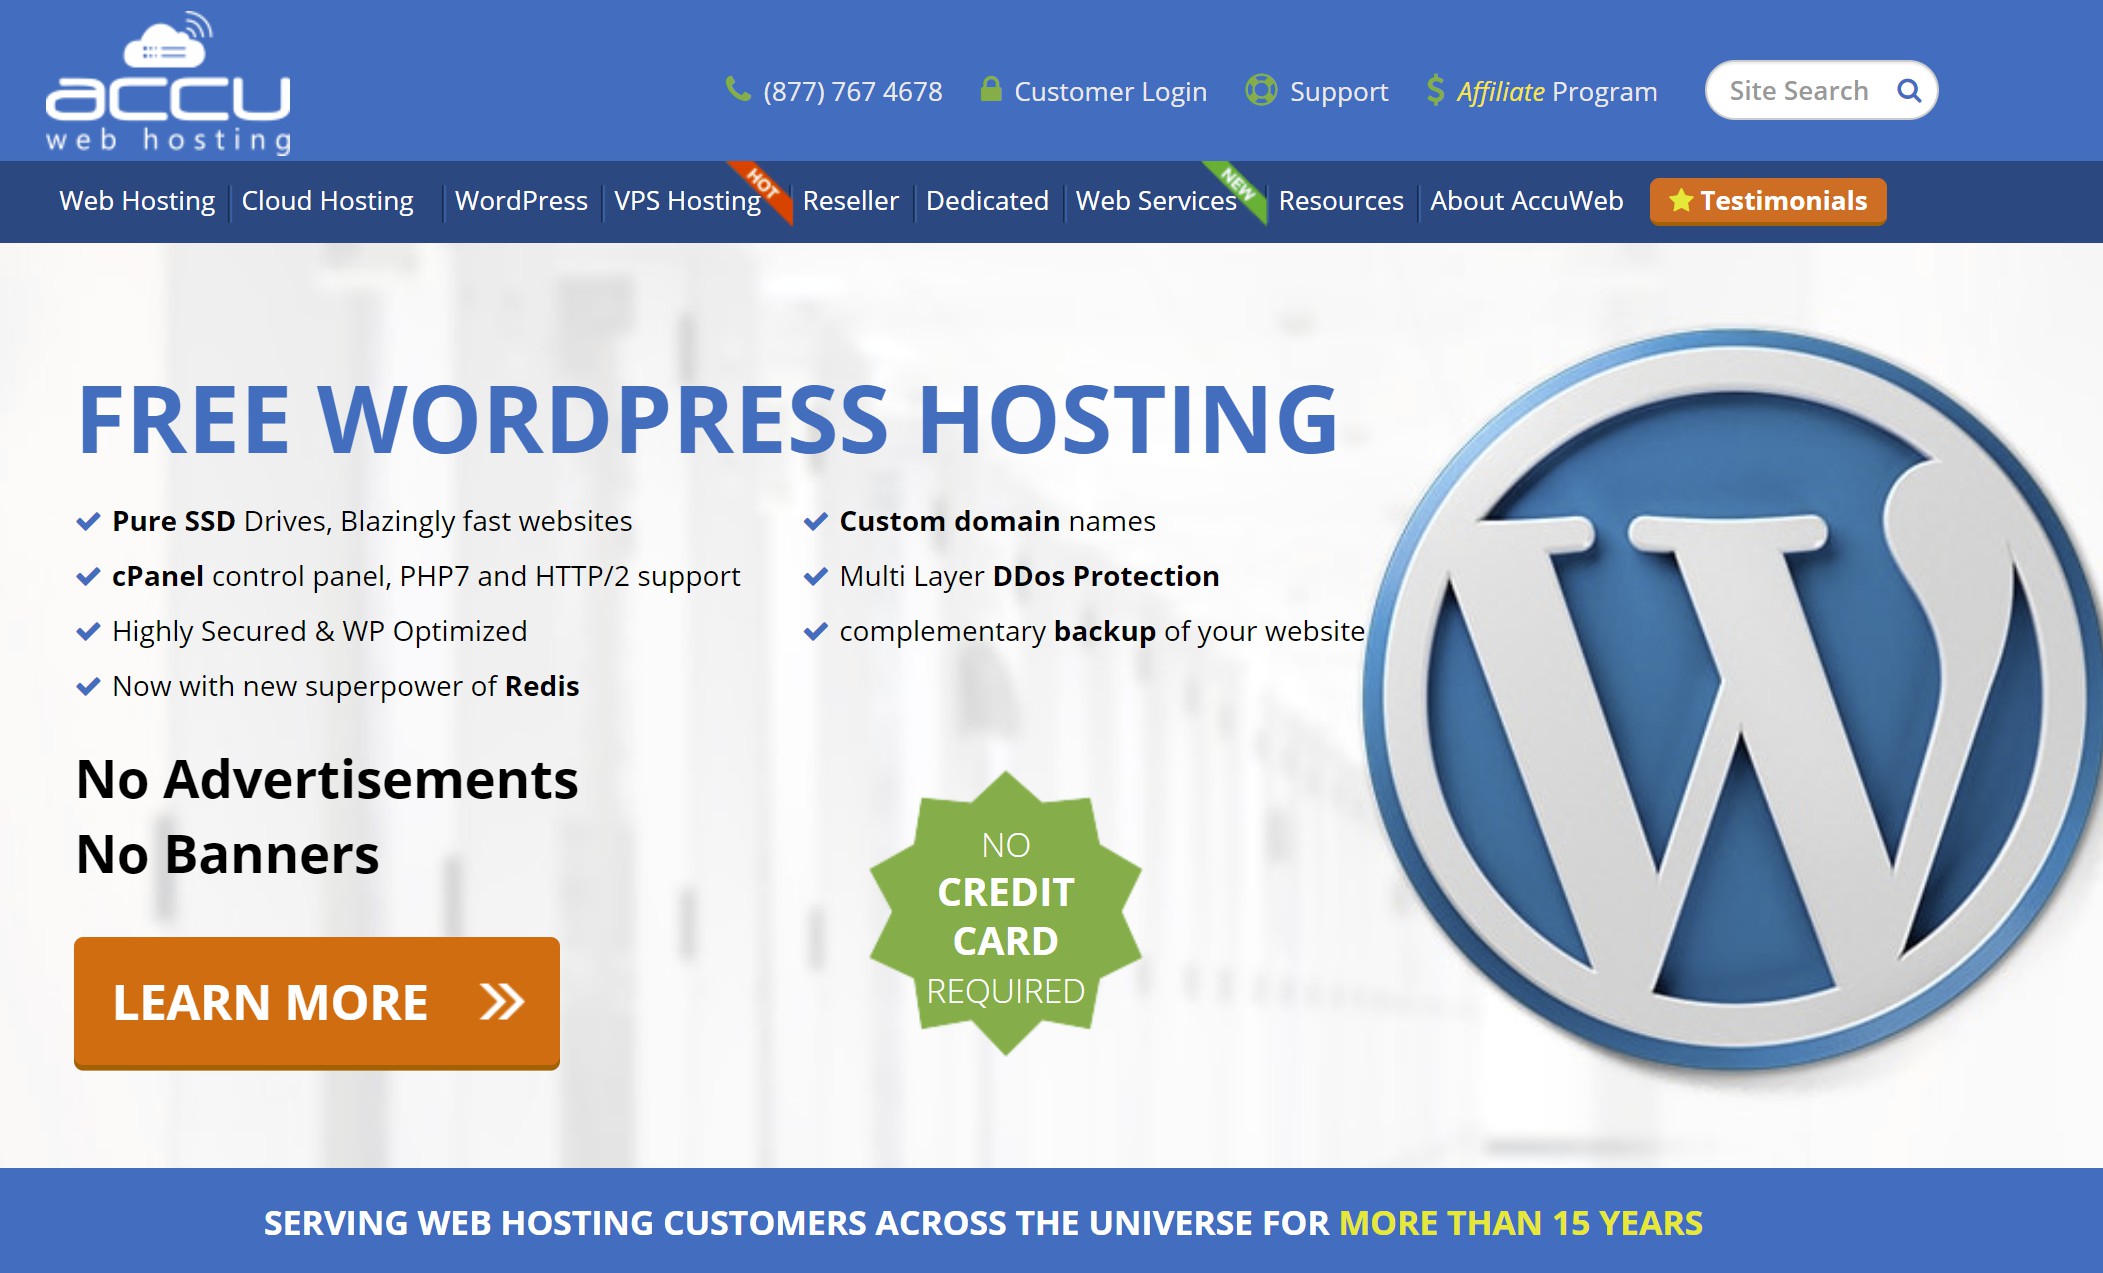The height and width of the screenshot is (1273, 2103).
Task: Expand the Reseller hosting options
Action: (x=847, y=200)
